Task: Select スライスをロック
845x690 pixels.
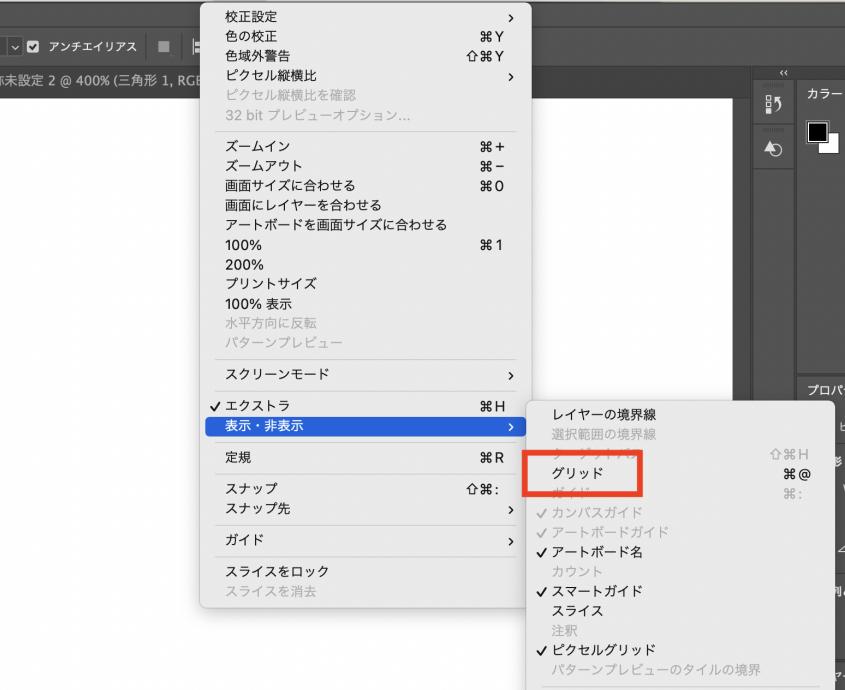Action: [x=365, y=571]
